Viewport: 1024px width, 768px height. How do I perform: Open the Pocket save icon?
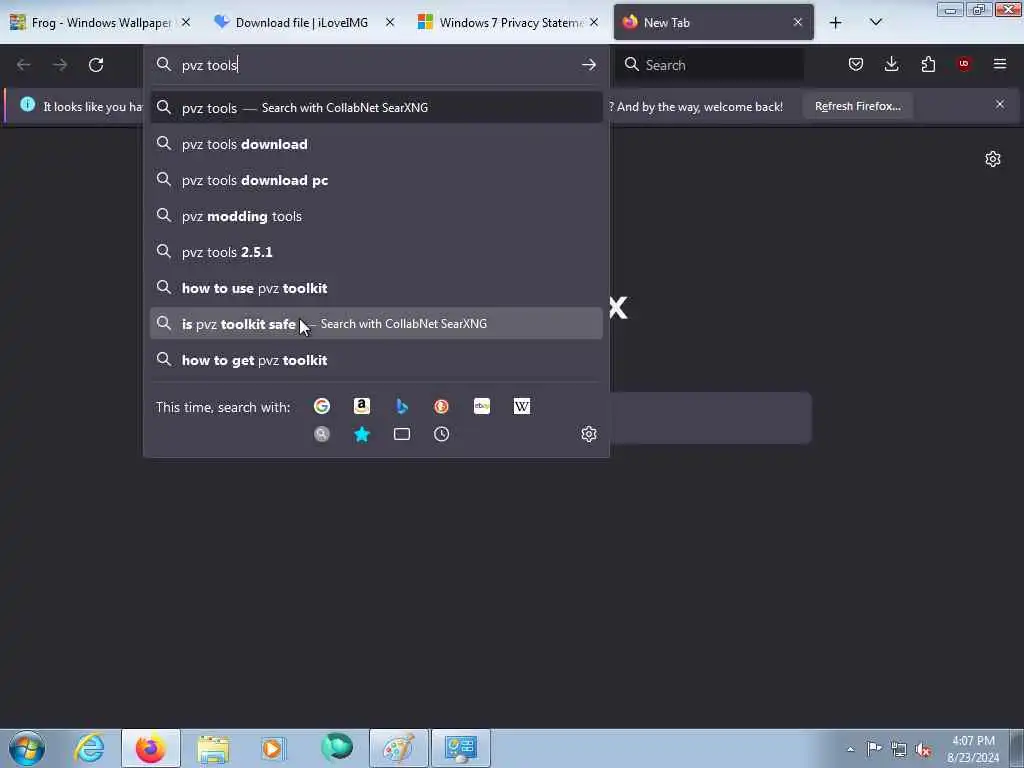856,64
